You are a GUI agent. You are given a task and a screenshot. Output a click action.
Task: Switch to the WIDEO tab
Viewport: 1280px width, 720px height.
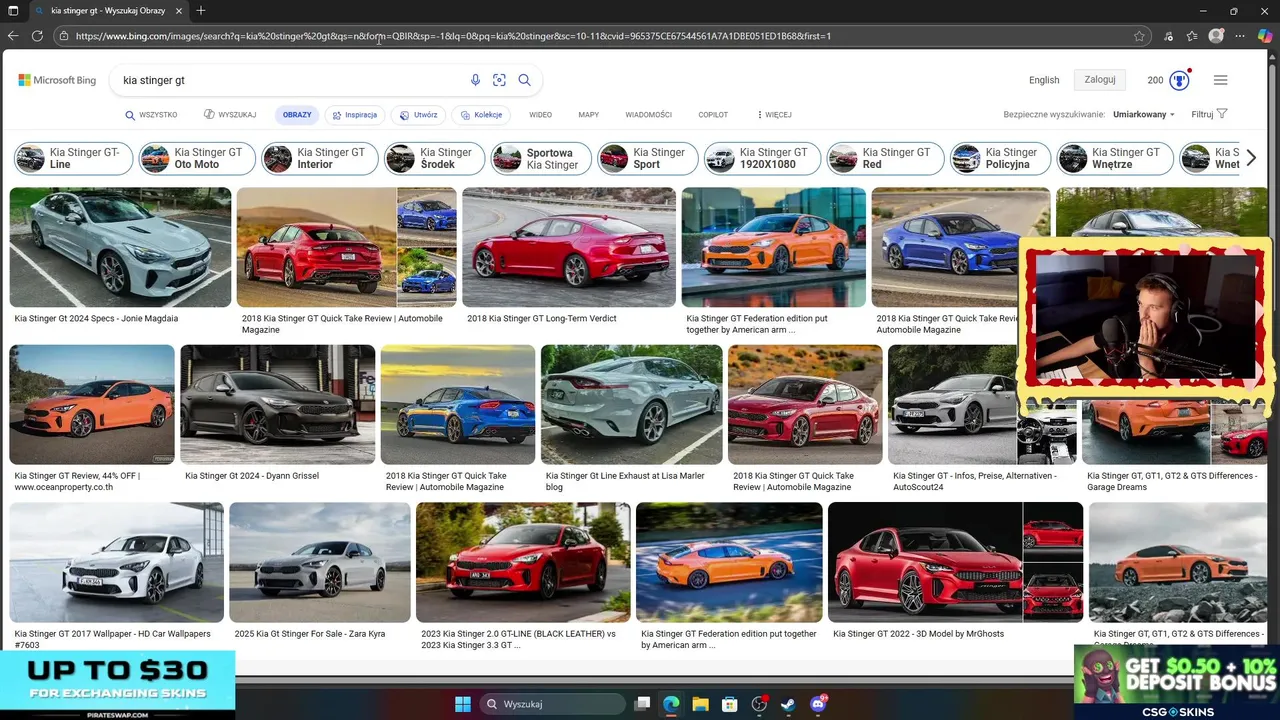pos(540,115)
